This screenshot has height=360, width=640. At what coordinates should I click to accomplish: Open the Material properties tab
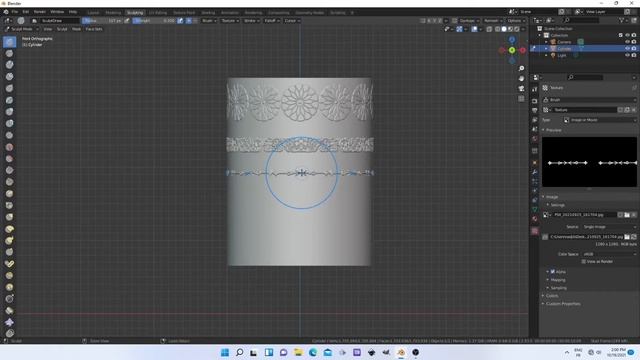tap(535, 219)
